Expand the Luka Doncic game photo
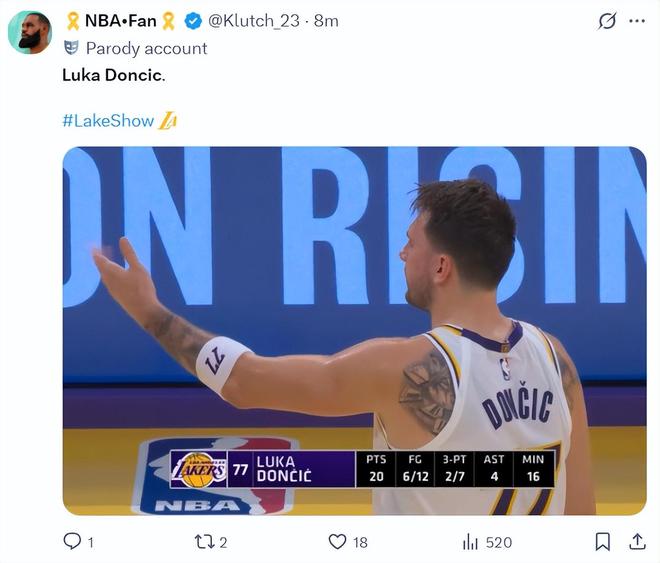The width and height of the screenshot is (660, 563). 354,330
